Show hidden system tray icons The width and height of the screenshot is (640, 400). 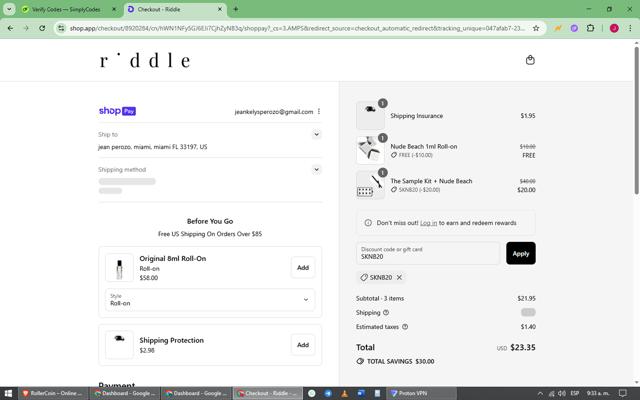540,393
